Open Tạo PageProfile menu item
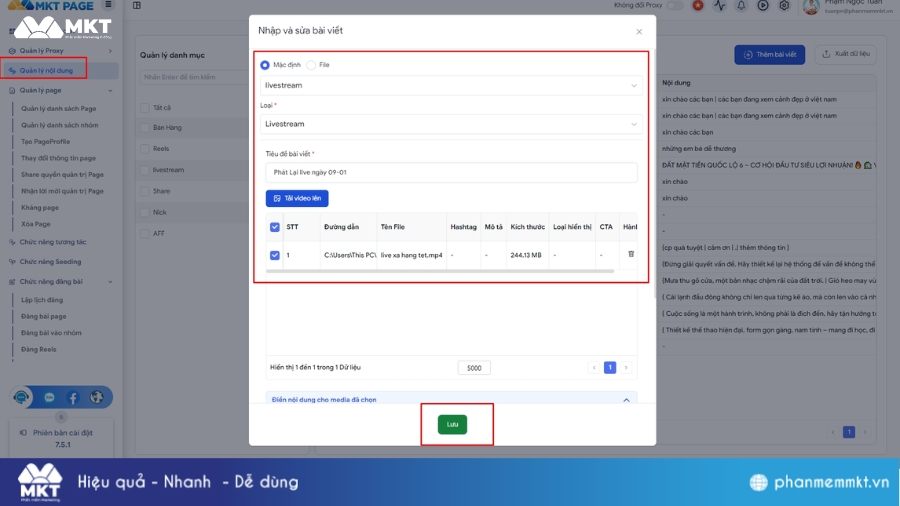 coord(45,142)
